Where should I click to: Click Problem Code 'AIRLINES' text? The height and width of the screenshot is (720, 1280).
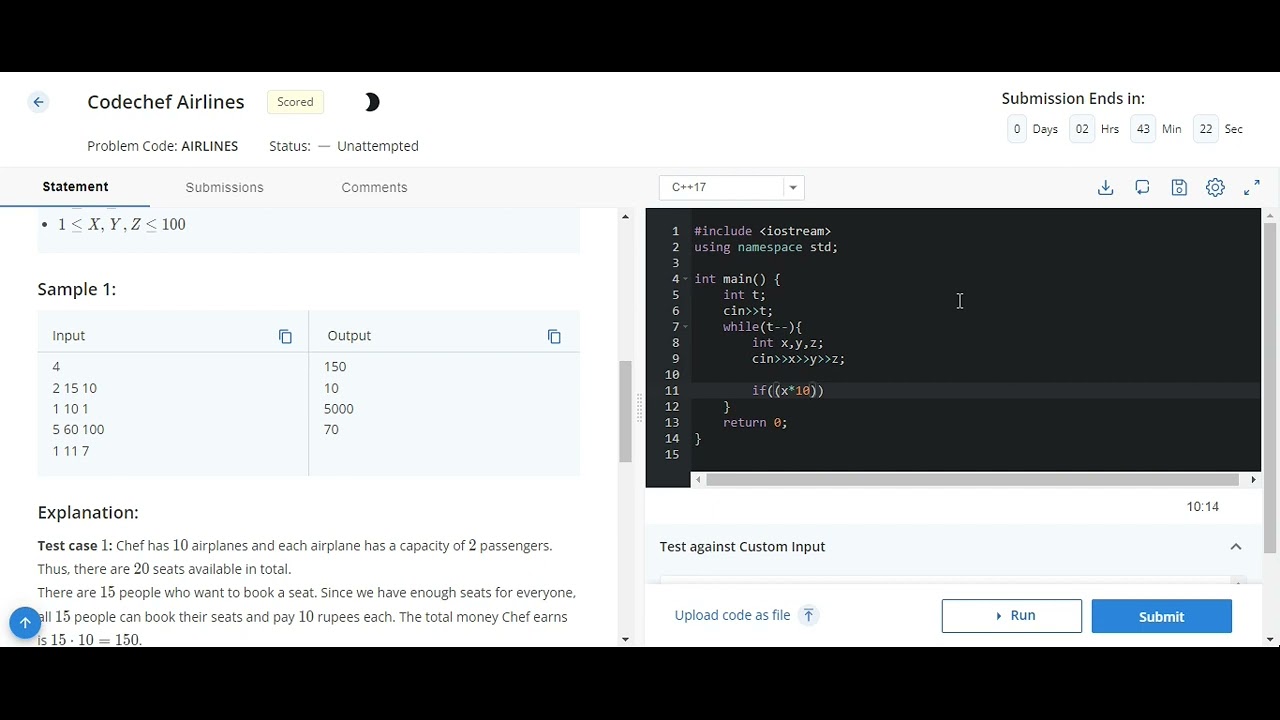click(210, 146)
